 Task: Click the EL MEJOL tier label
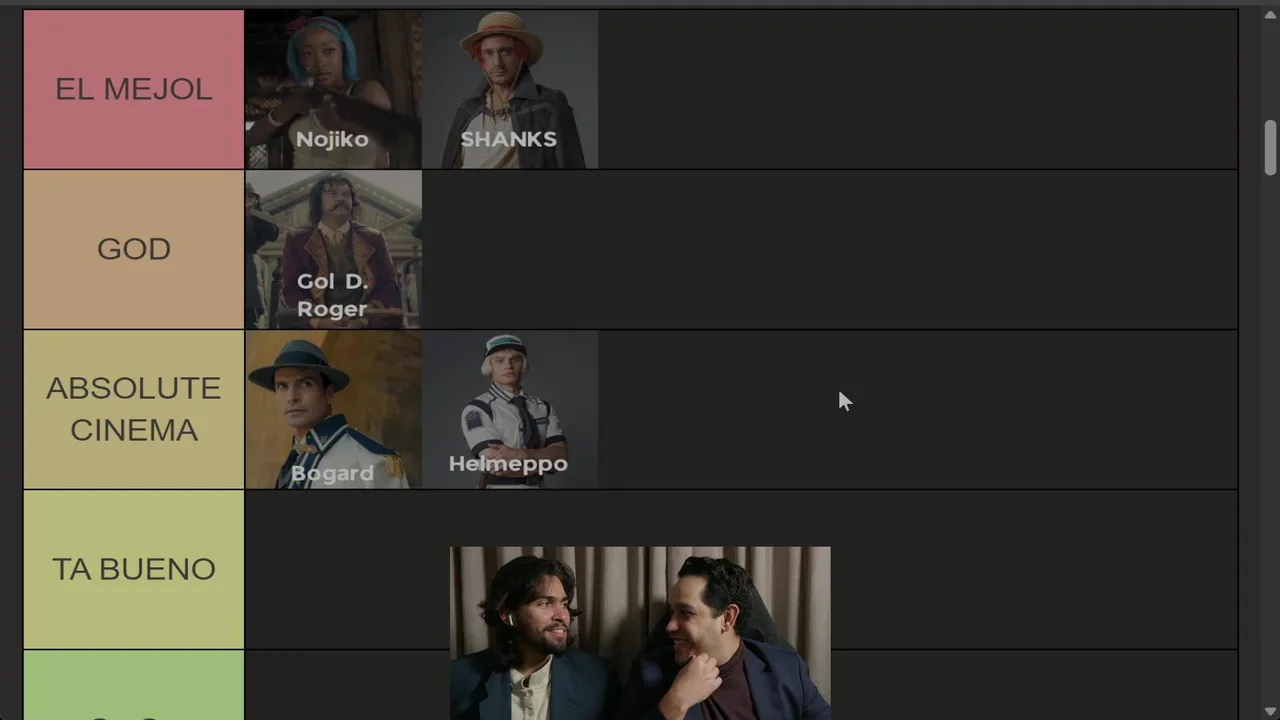pyautogui.click(x=134, y=89)
